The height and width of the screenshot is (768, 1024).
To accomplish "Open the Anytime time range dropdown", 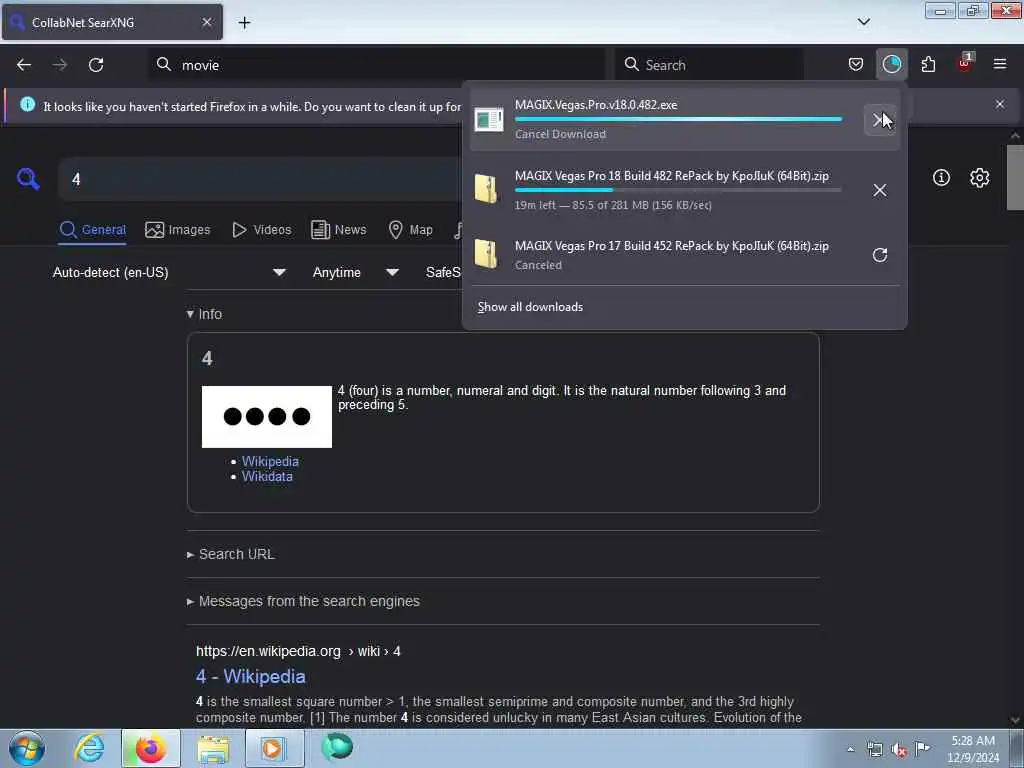I will (x=355, y=272).
